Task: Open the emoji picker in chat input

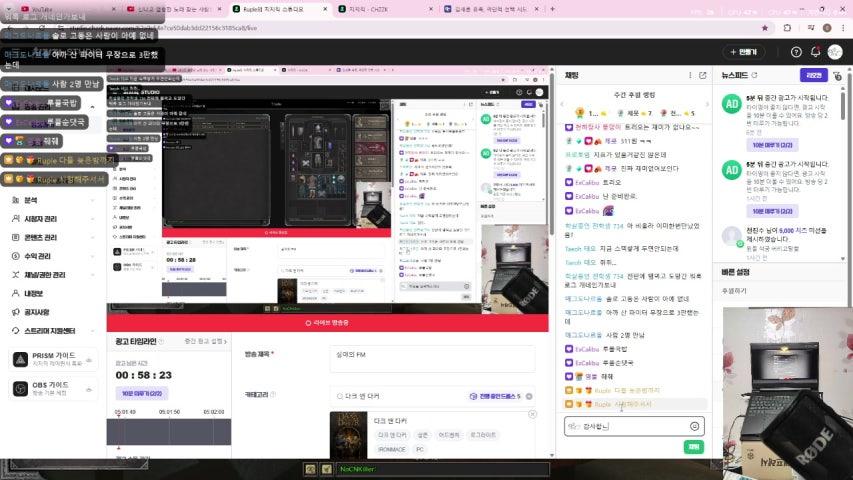Action: pos(695,426)
